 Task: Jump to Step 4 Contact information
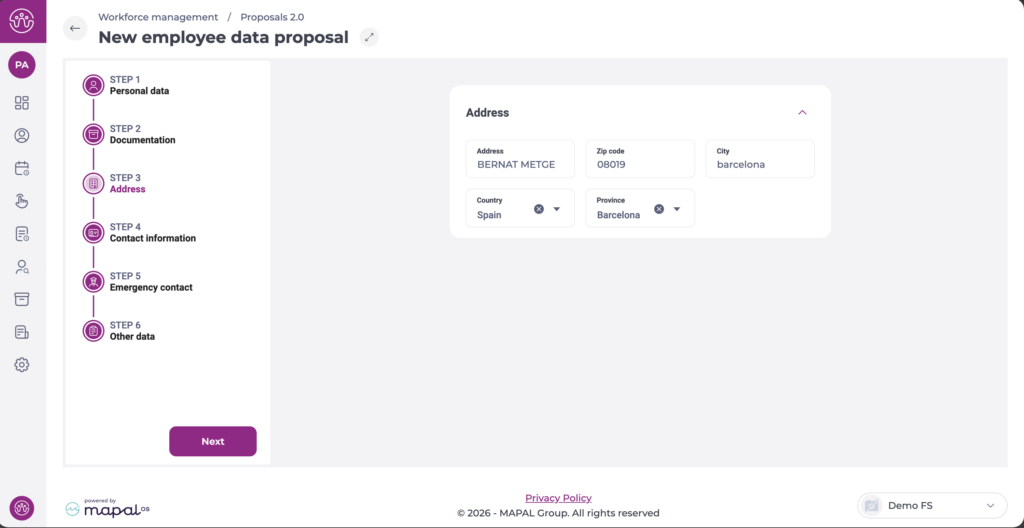point(152,233)
